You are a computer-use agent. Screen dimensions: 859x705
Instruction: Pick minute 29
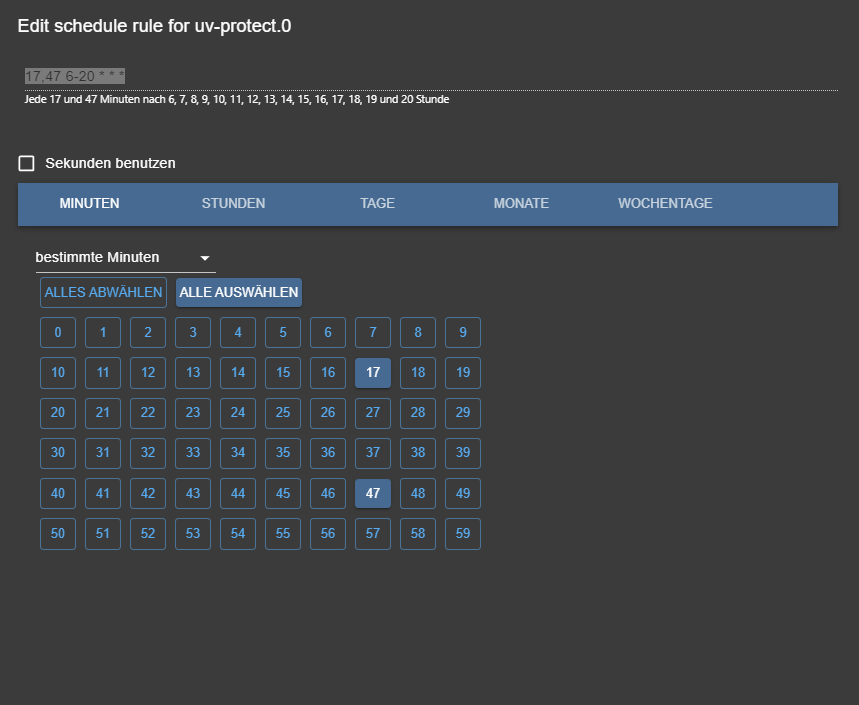(x=463, y=413)
